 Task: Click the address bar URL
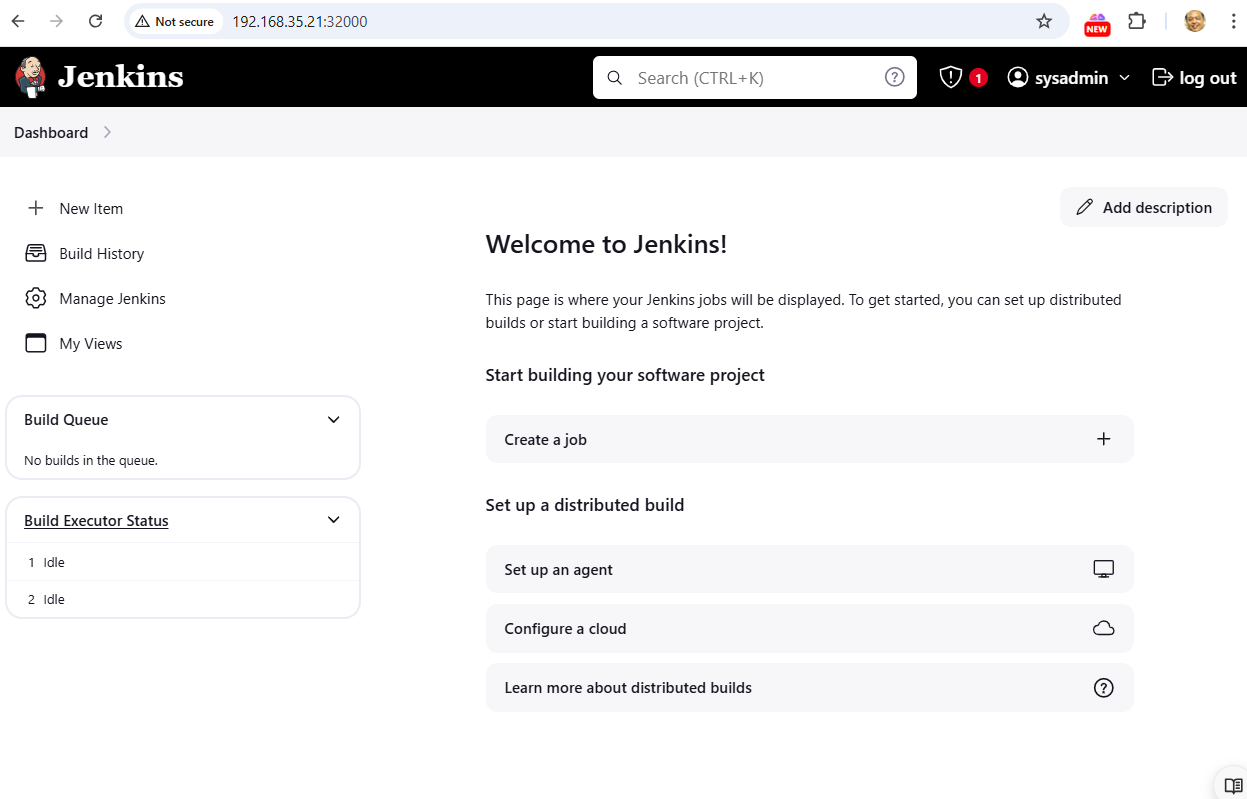[x=300, y=21]
